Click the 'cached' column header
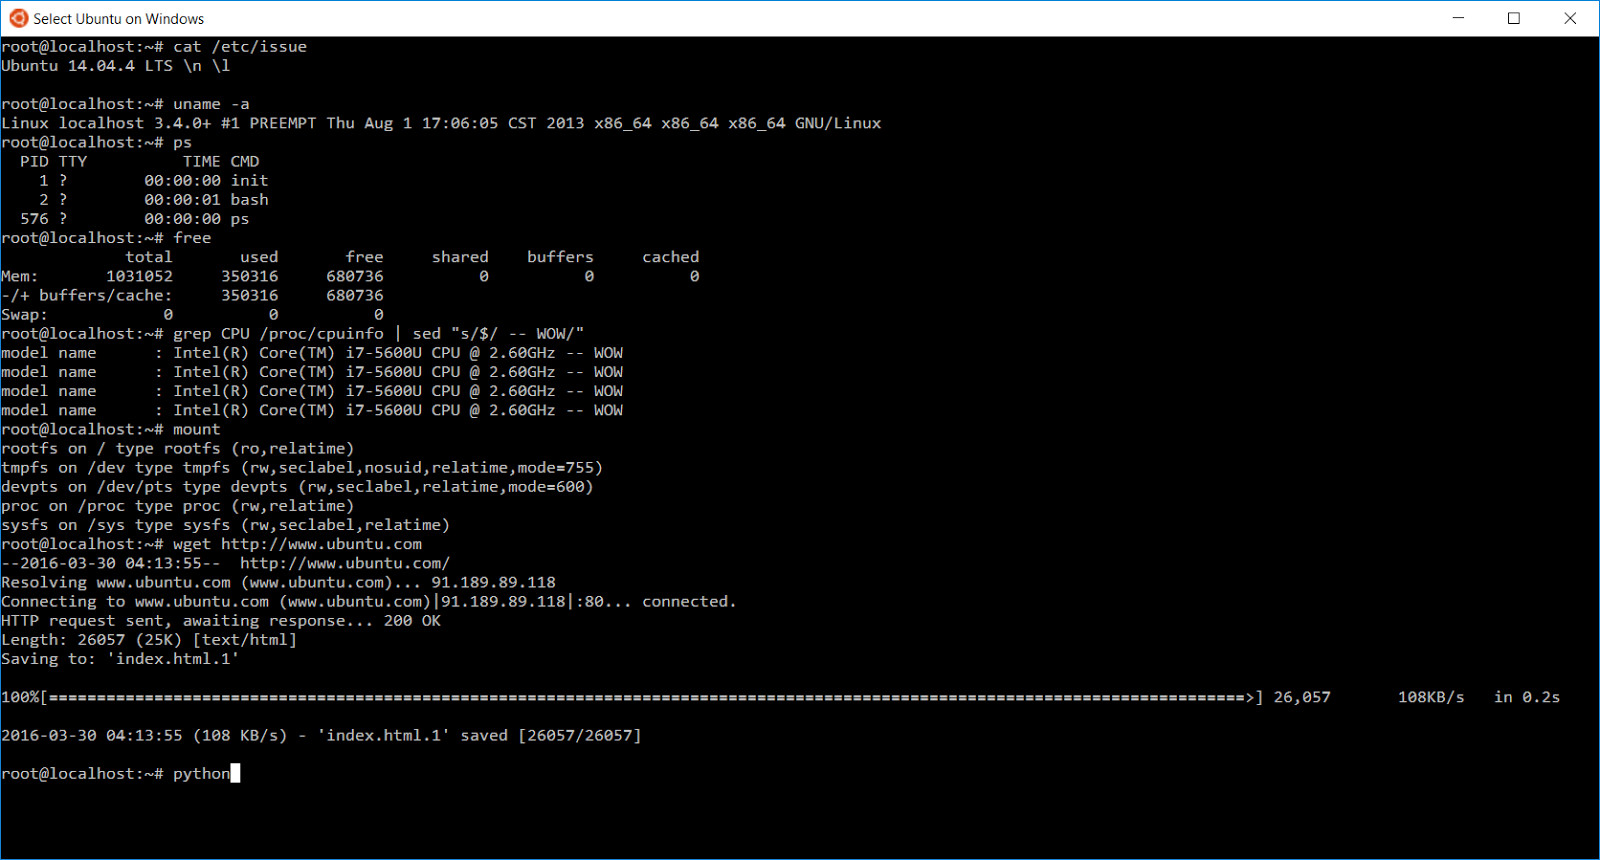The image size is (1600, 860). point(671,258)
